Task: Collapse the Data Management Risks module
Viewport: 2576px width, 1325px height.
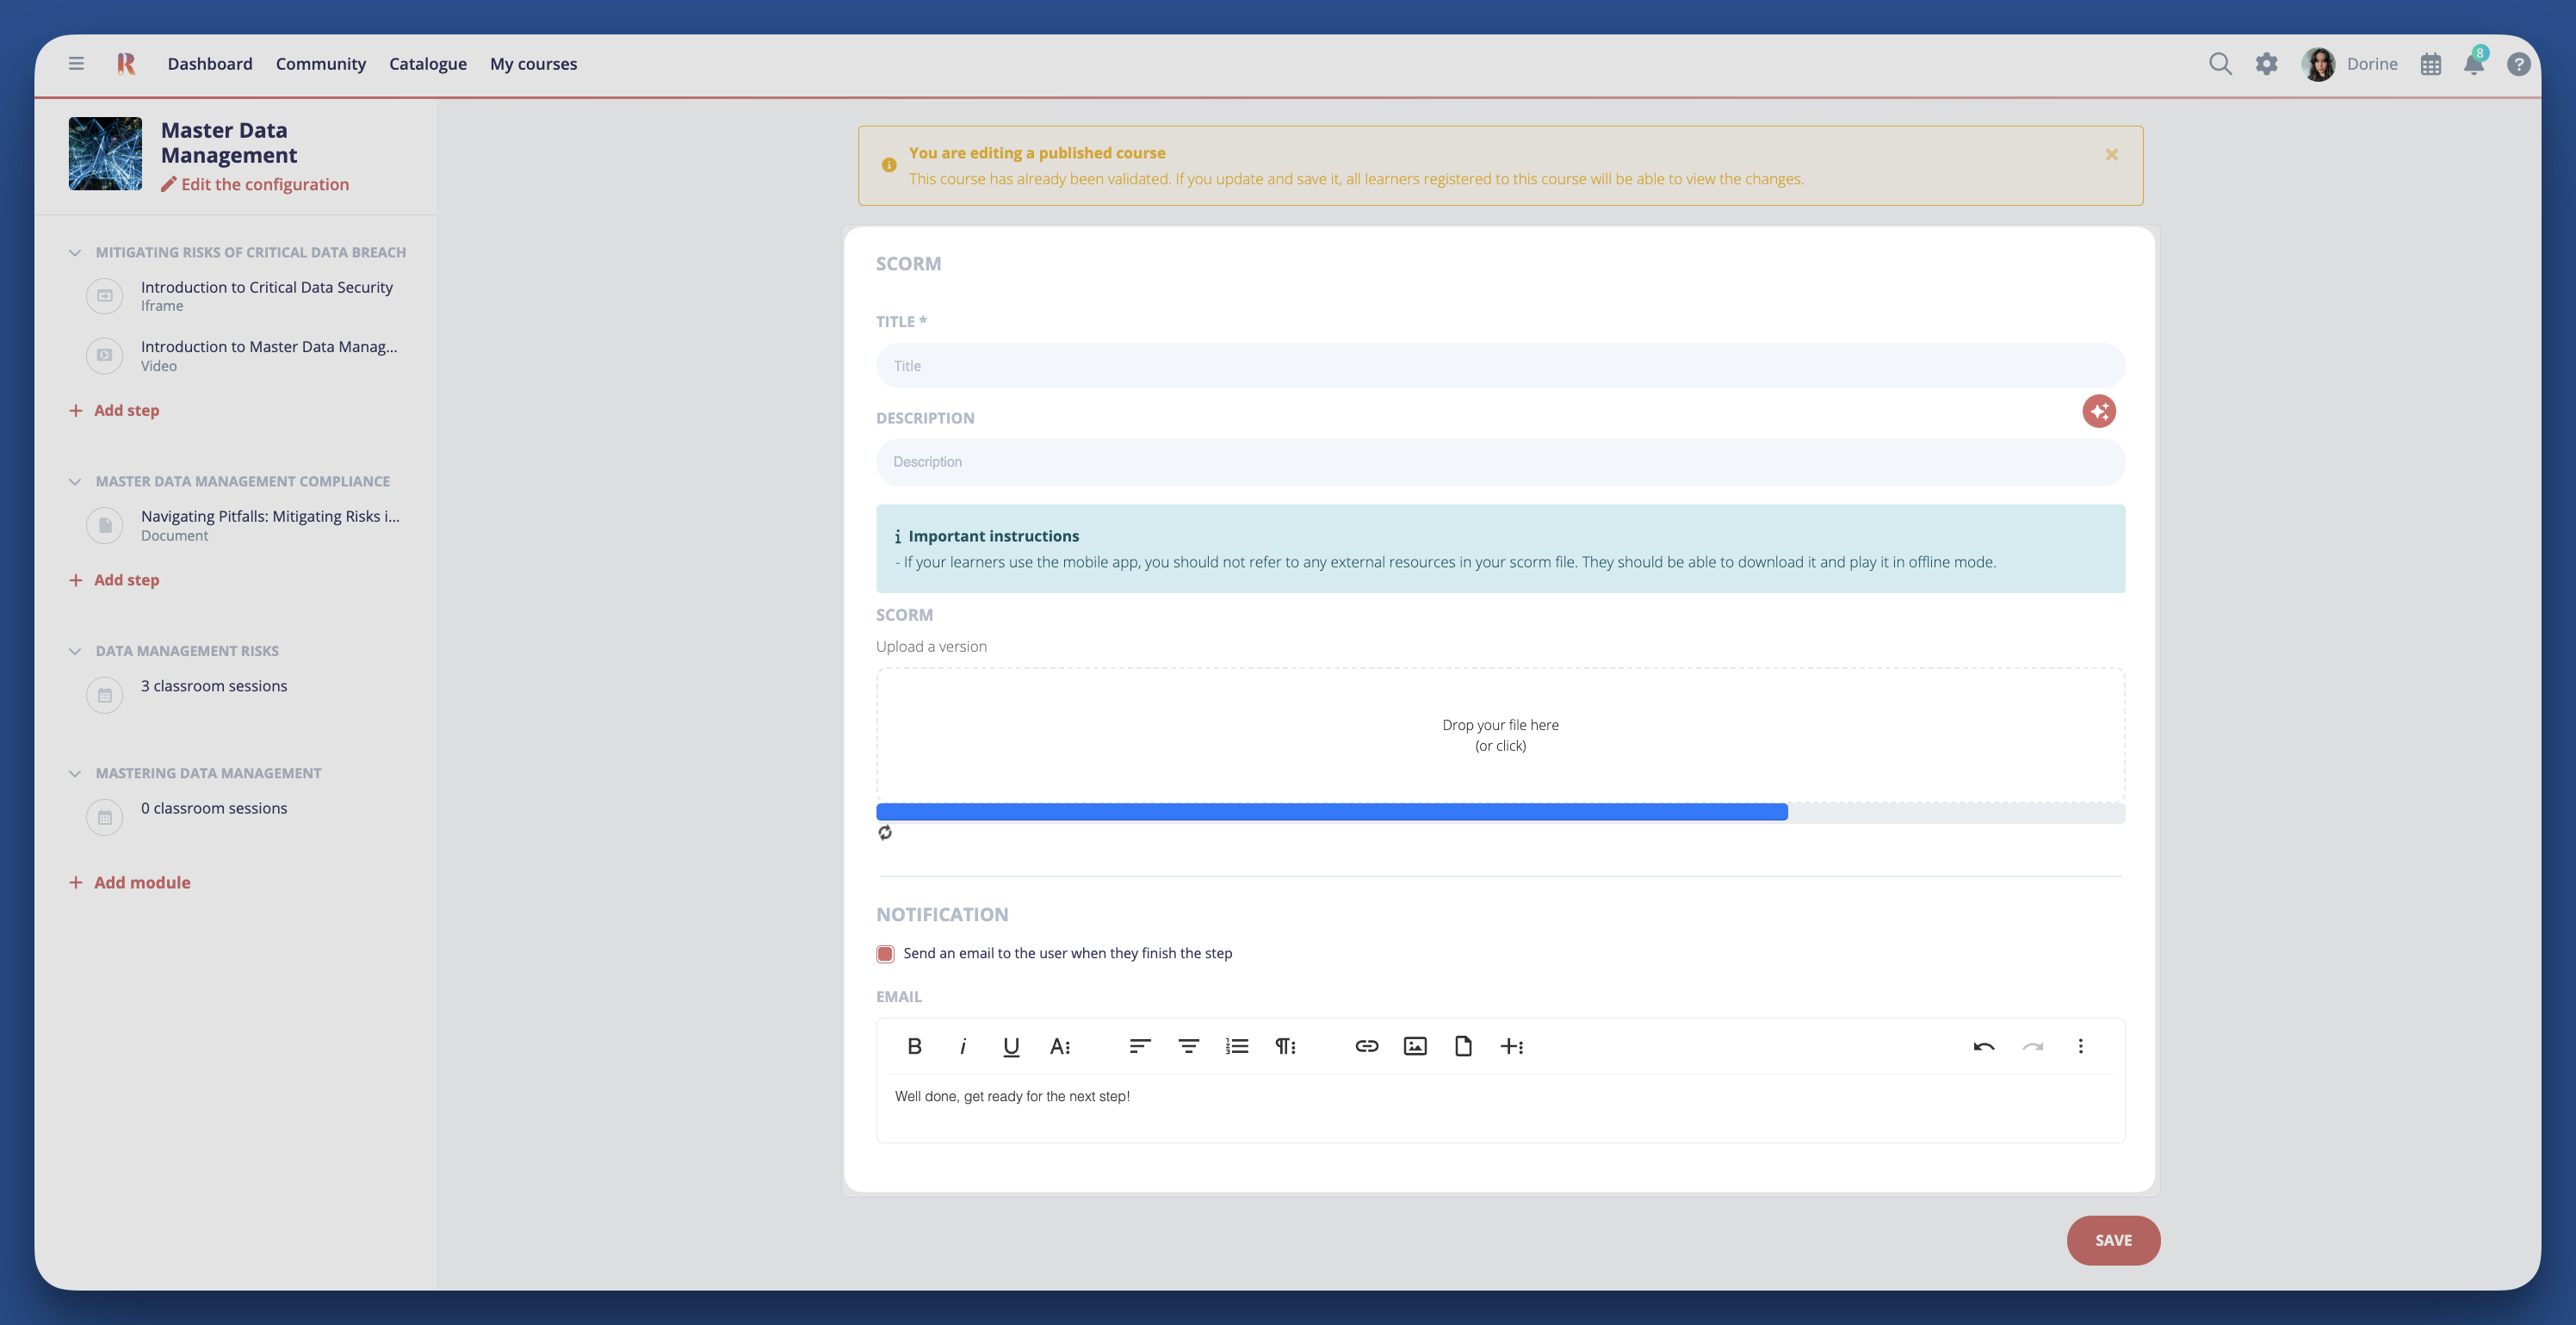Action: [x=75, y=651]
